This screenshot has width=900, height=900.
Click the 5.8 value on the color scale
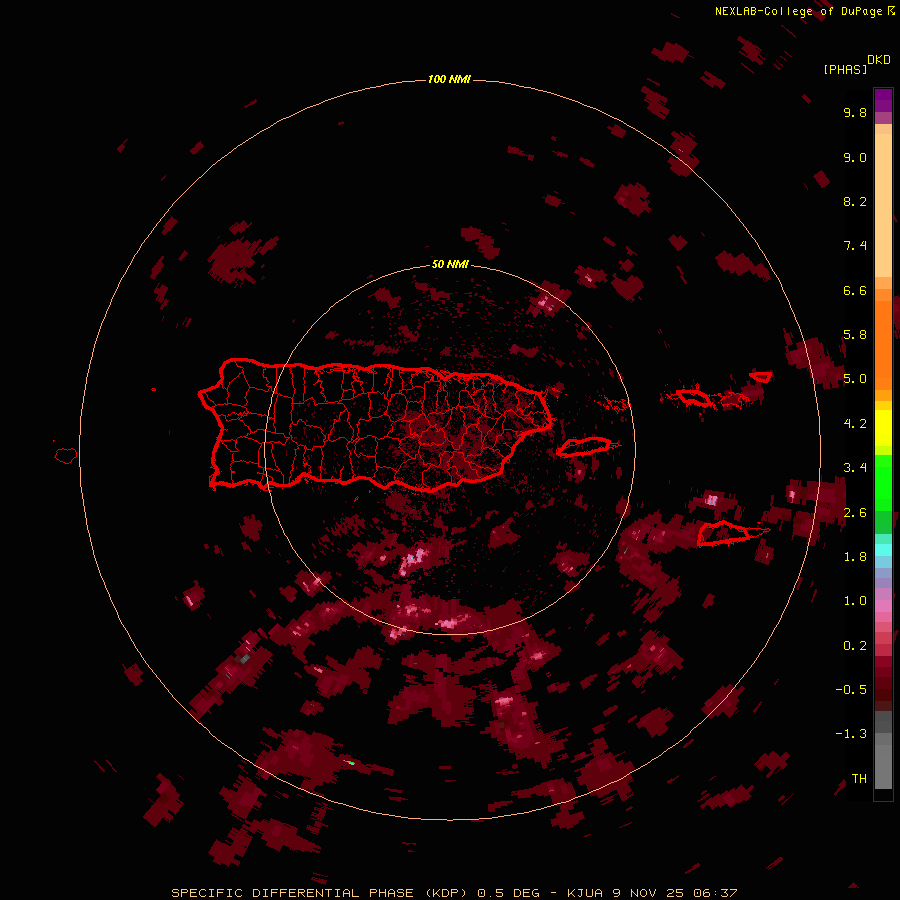click(855, 335)
